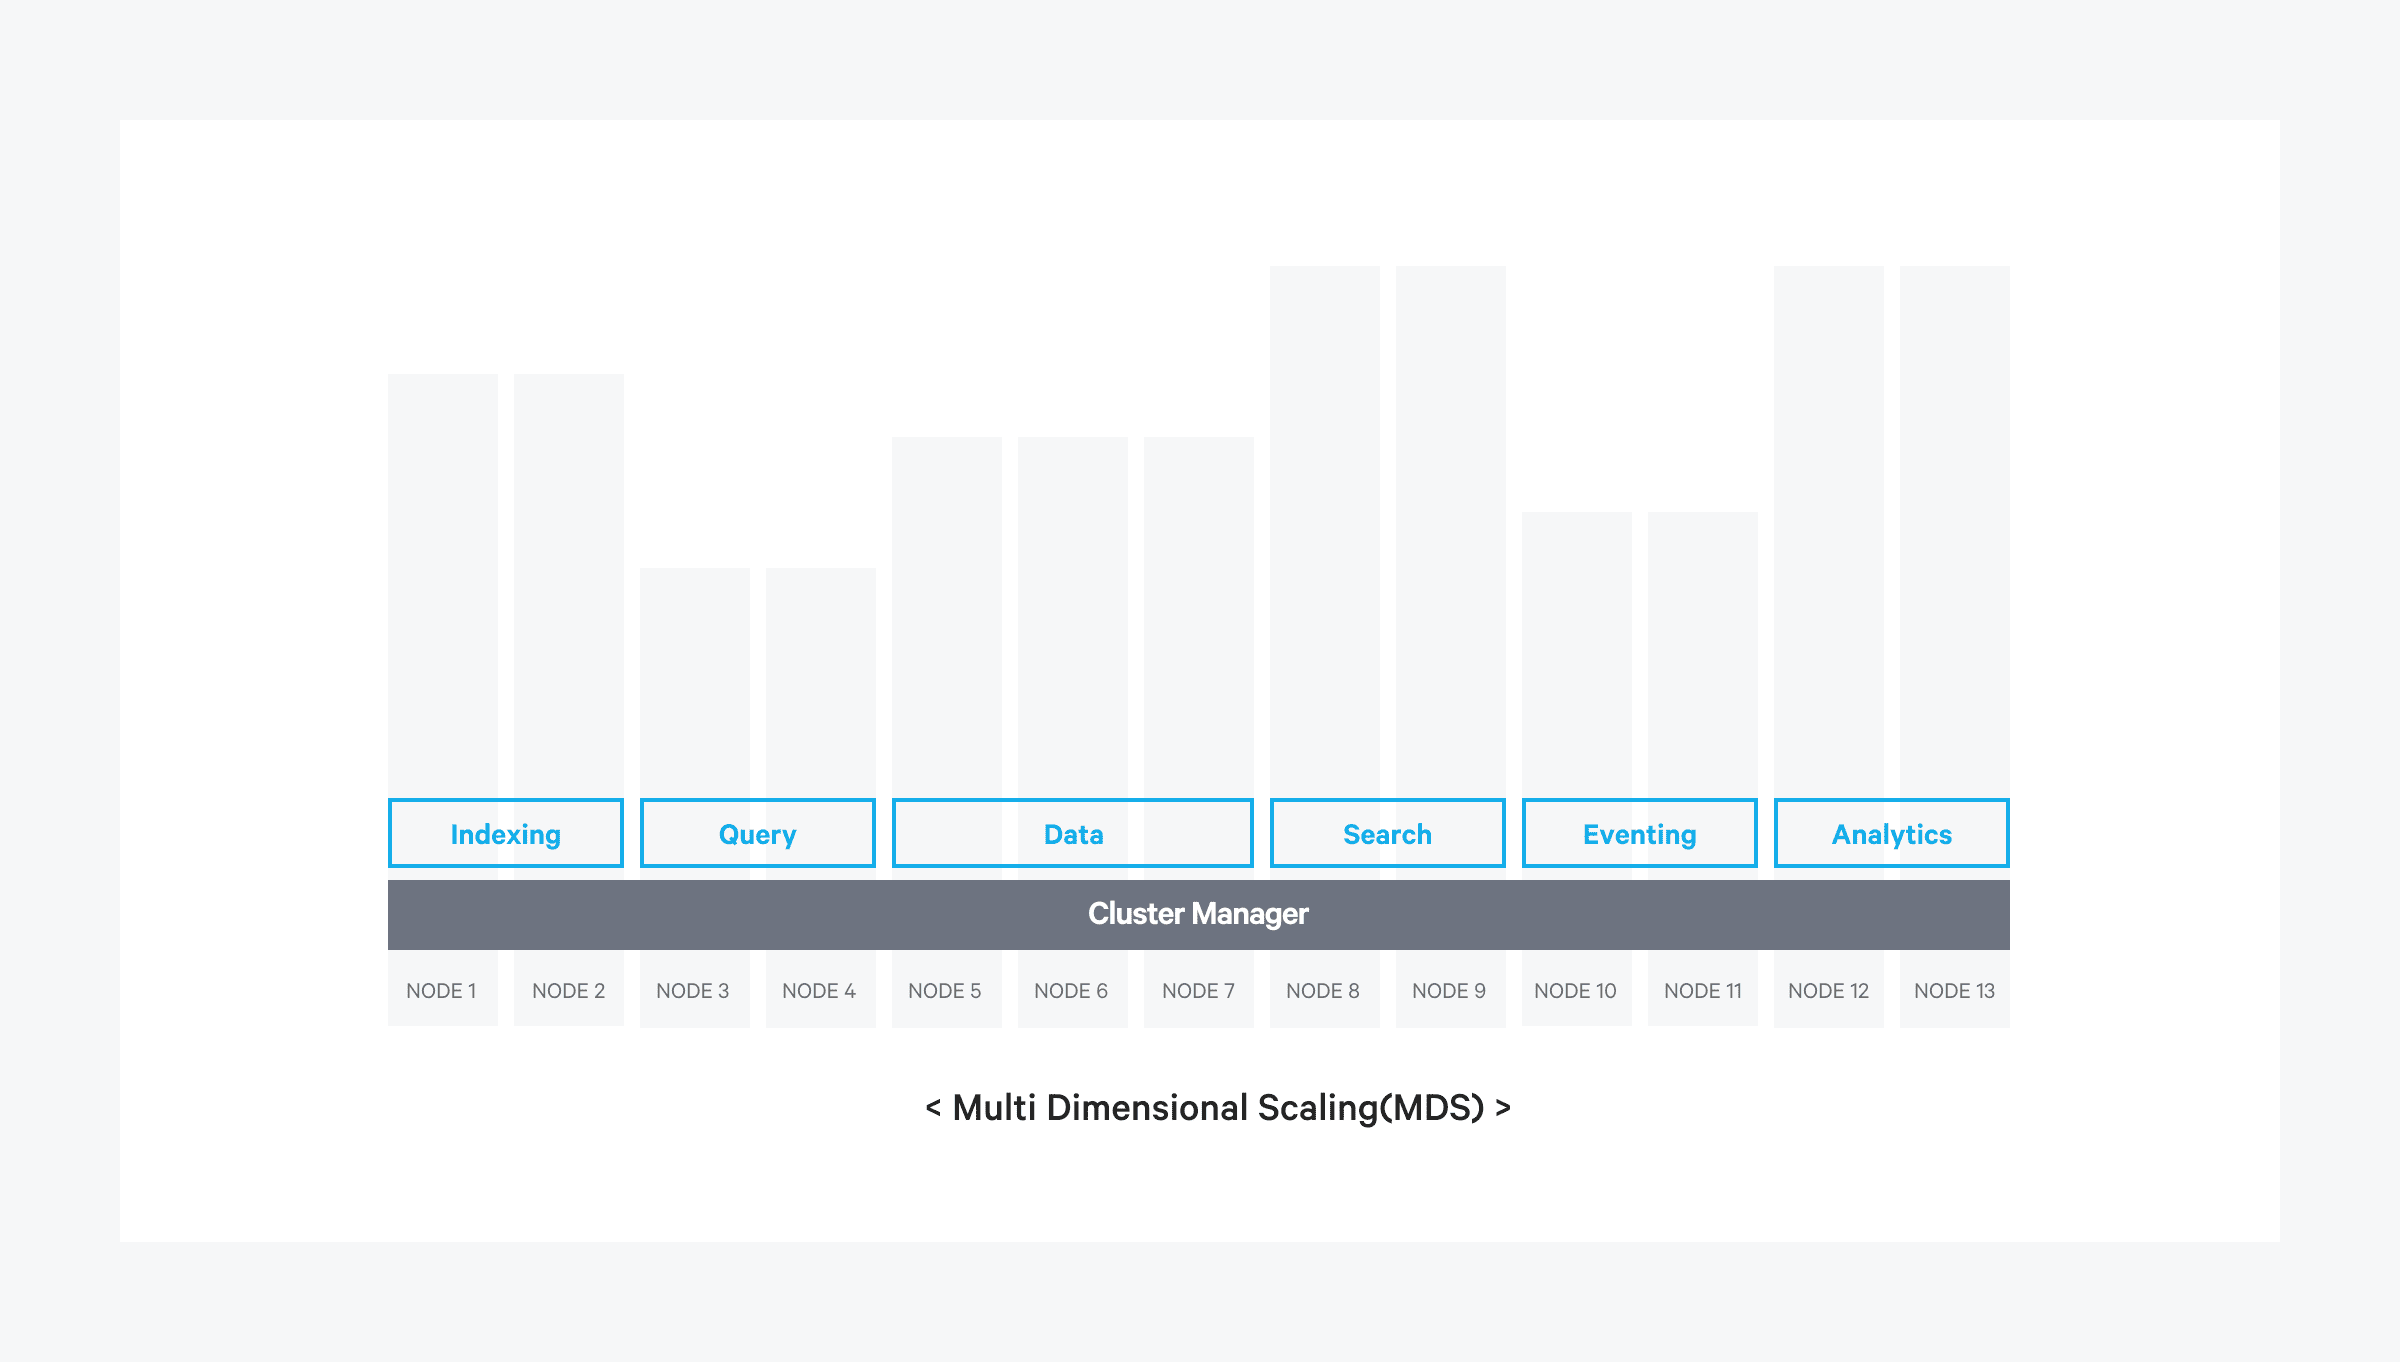This screenshot has height=1362, width=2400.
Task: Select the NODE 4 label
Action: [819, 991]
